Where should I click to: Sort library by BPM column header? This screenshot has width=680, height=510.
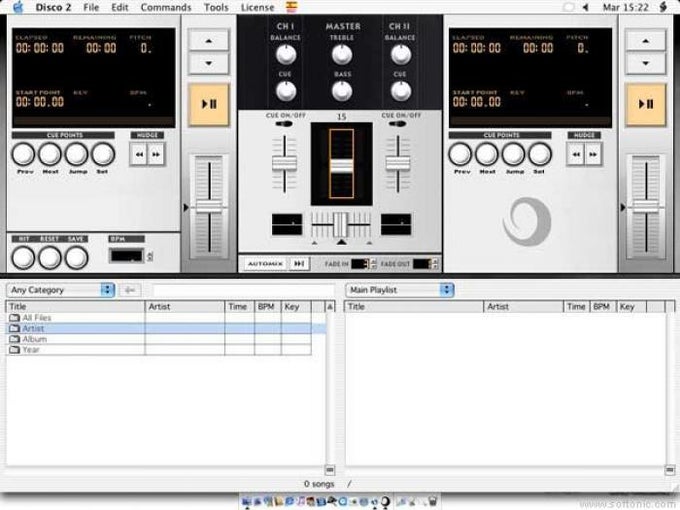click(x=268, y=307)
